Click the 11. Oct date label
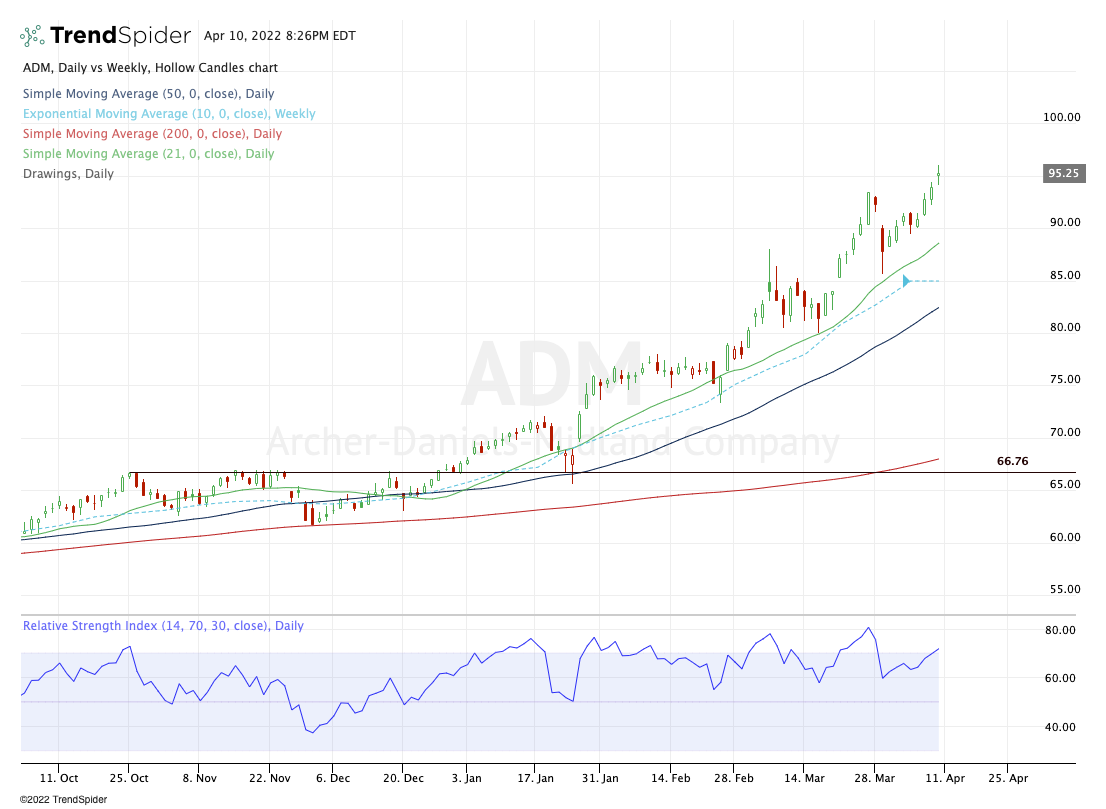The height and width of the screenshot is (809, 1106). coord(59,778)
